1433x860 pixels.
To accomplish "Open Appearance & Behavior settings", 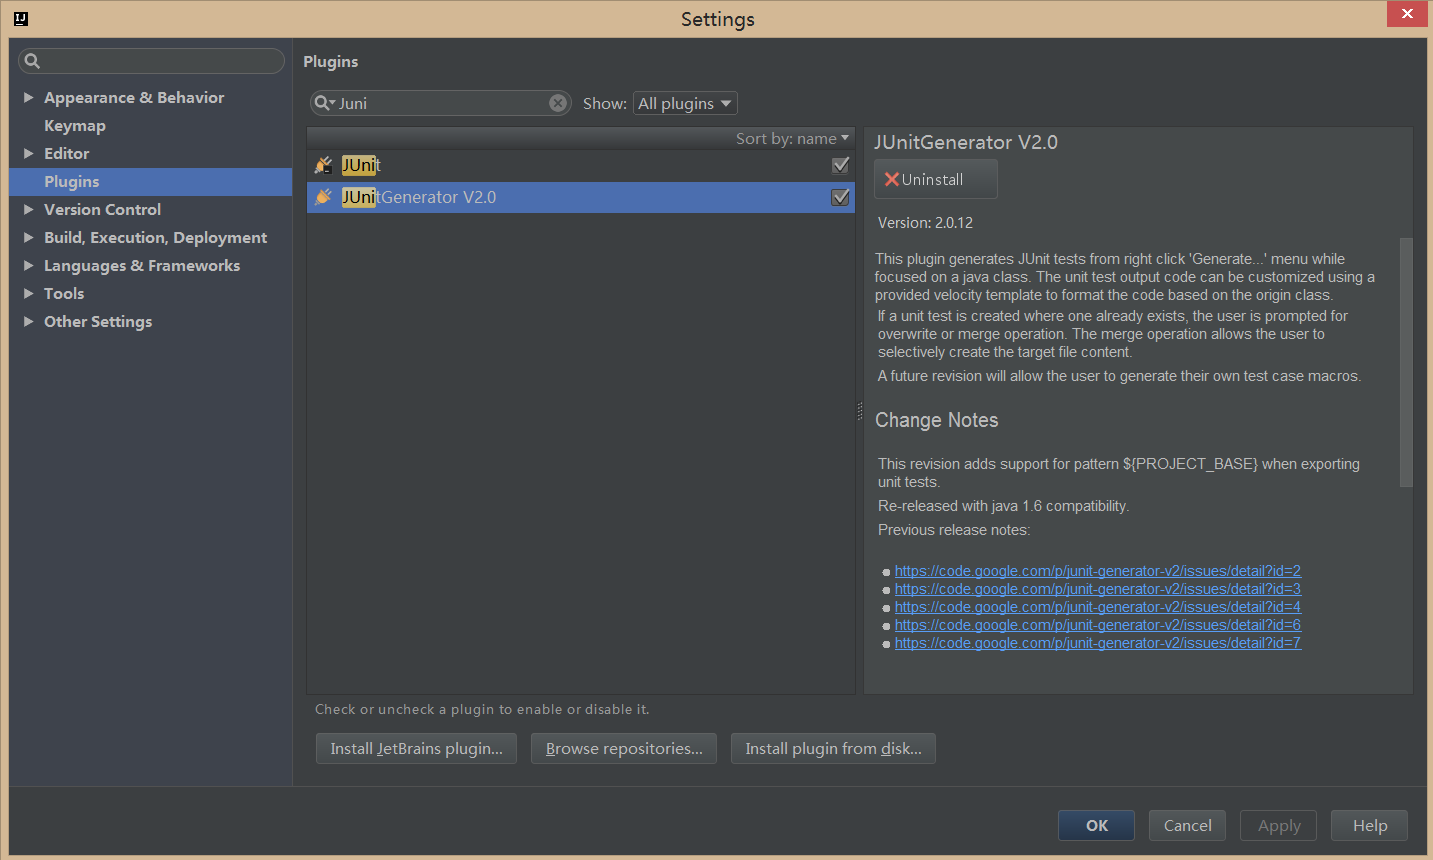I will click(134, 97).
